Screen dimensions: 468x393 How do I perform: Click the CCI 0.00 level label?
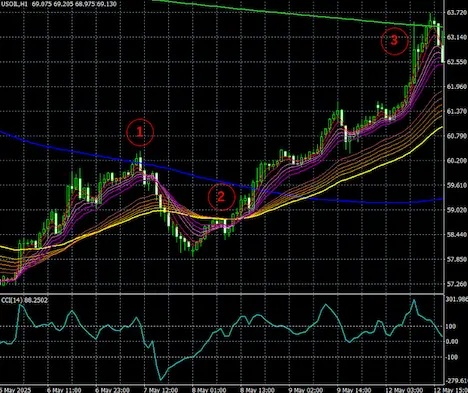click(453, 342)
